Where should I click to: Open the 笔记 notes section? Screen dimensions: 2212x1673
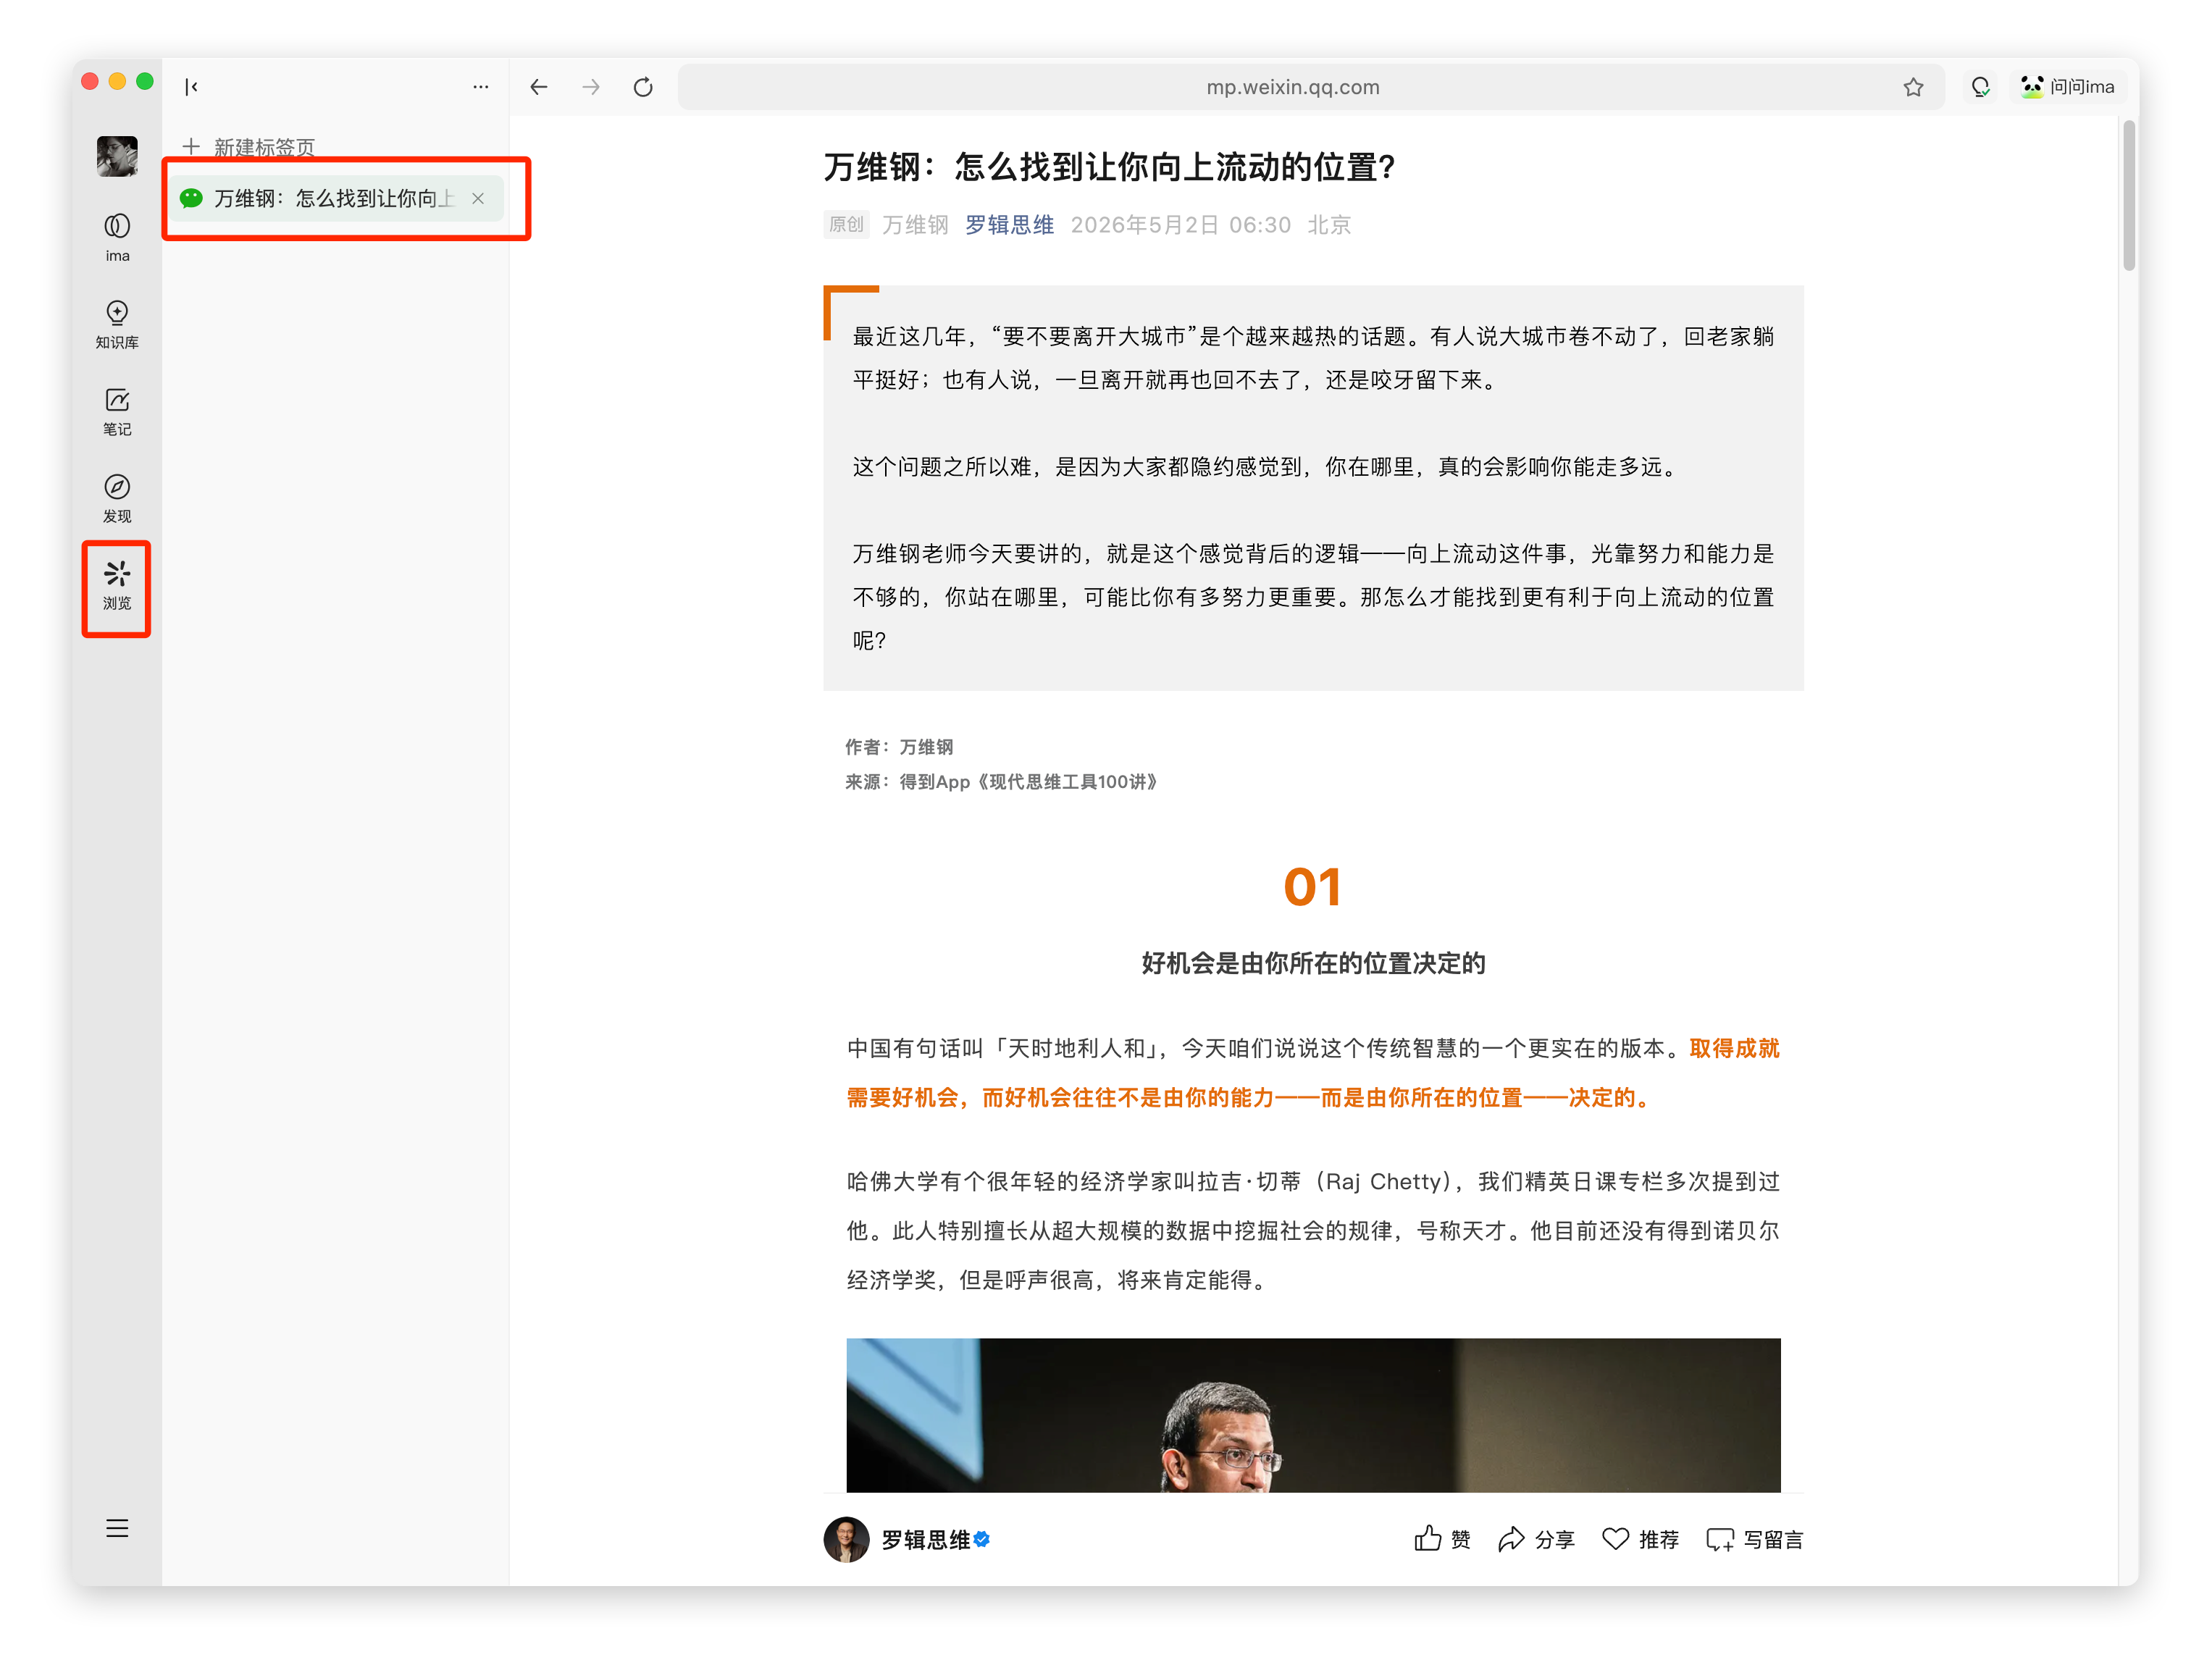pos(117,411)
